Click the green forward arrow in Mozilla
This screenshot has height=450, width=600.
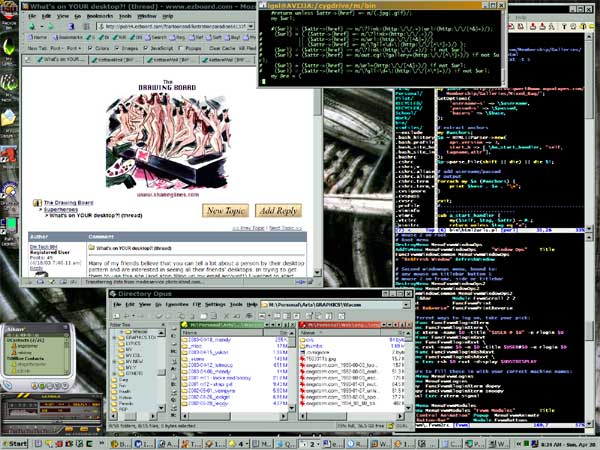click(50, 26)
